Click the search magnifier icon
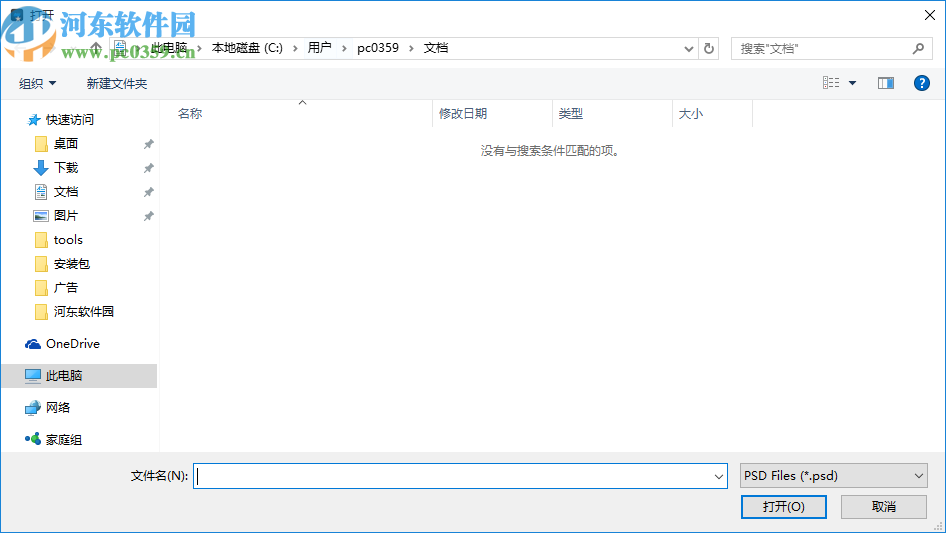This screenshot has height=533, width=946. click(x=918, y=48)
